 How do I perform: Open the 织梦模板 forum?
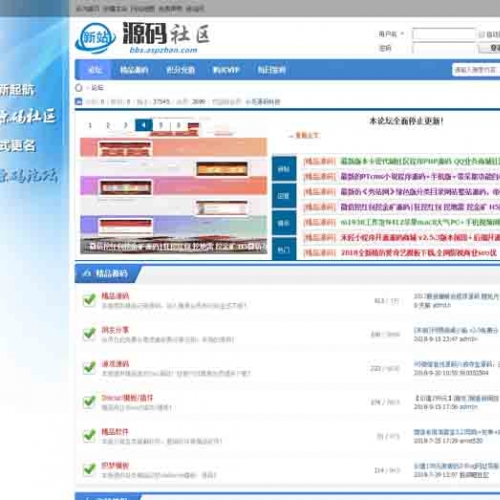click(x=115, y=465)
